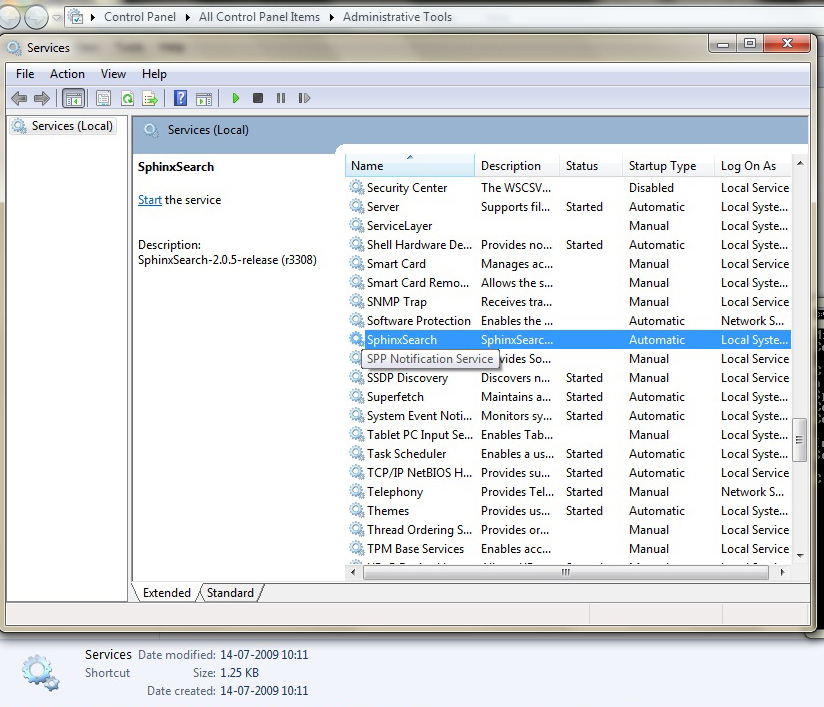The image size is (824, 707).
Task: Select the SSDP Discovery service row
Action: 569,377
